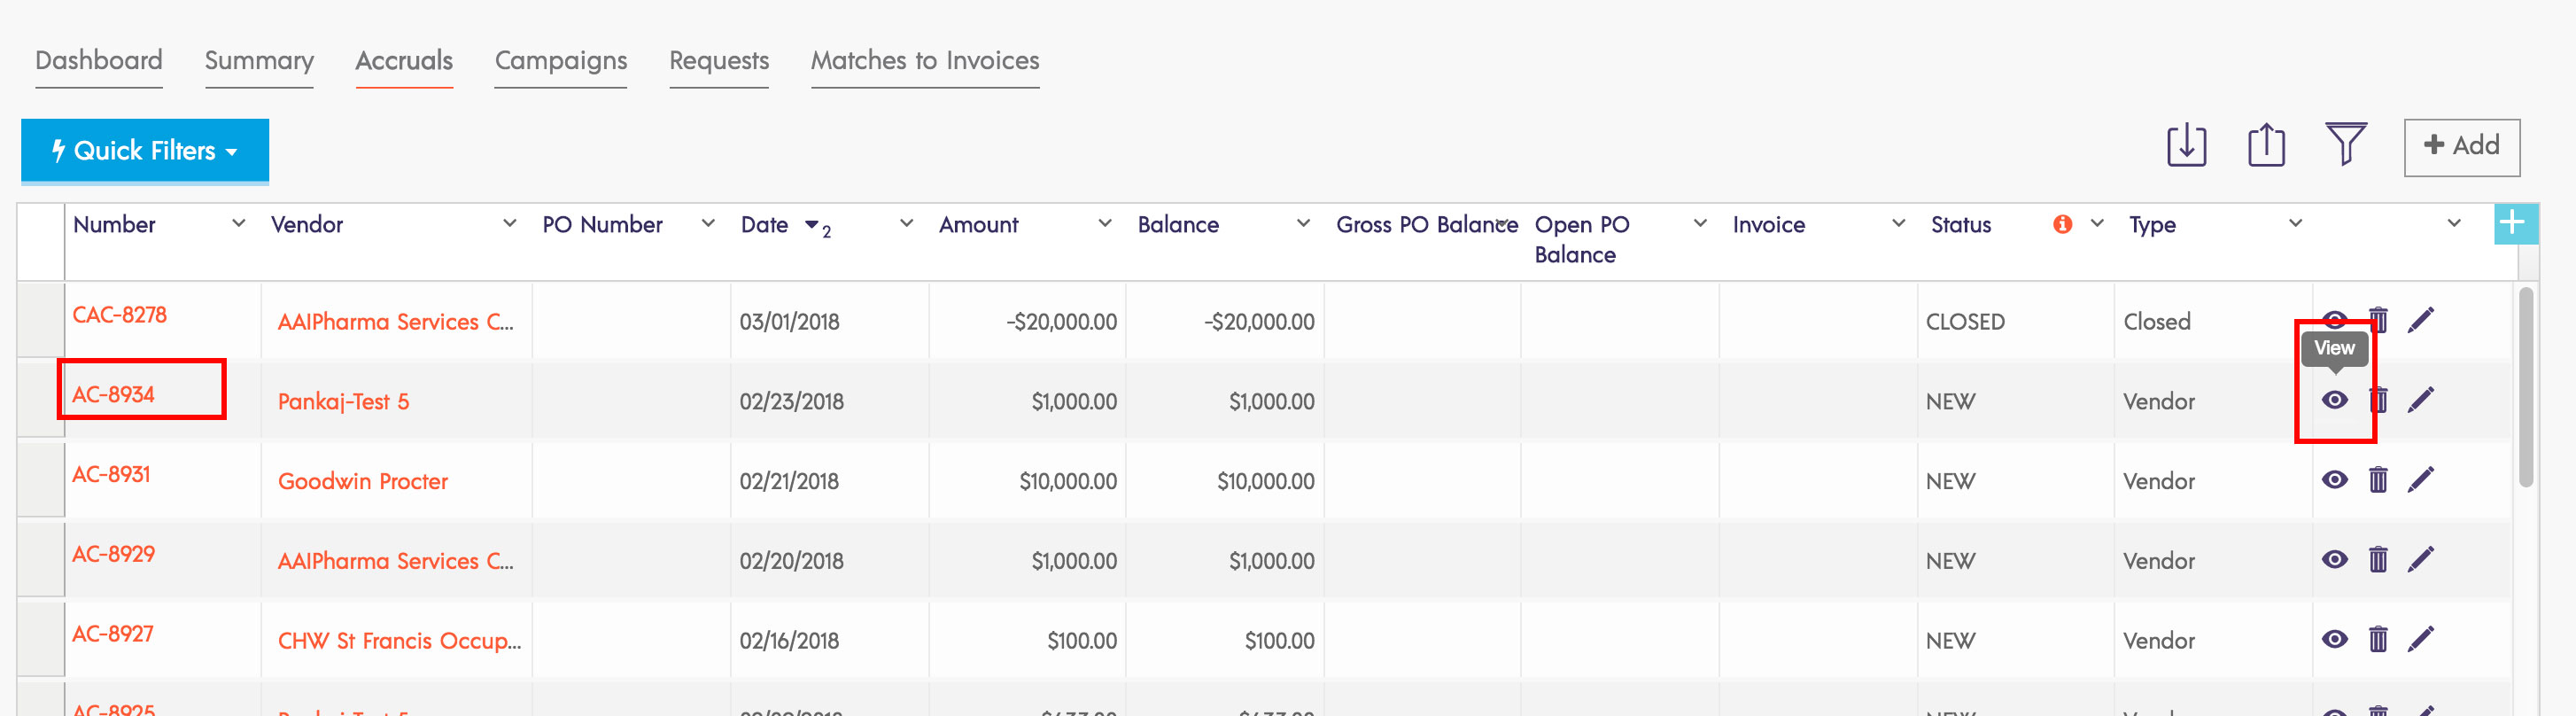
Task: Delete accrual AC-8927 with trash icon
Action: pos(2378,640)
